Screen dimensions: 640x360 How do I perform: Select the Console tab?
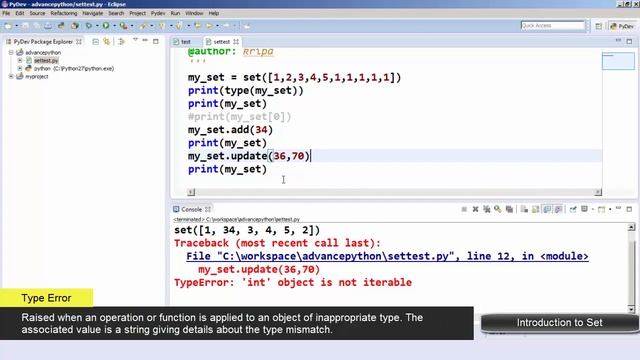(x=191, y=209)
